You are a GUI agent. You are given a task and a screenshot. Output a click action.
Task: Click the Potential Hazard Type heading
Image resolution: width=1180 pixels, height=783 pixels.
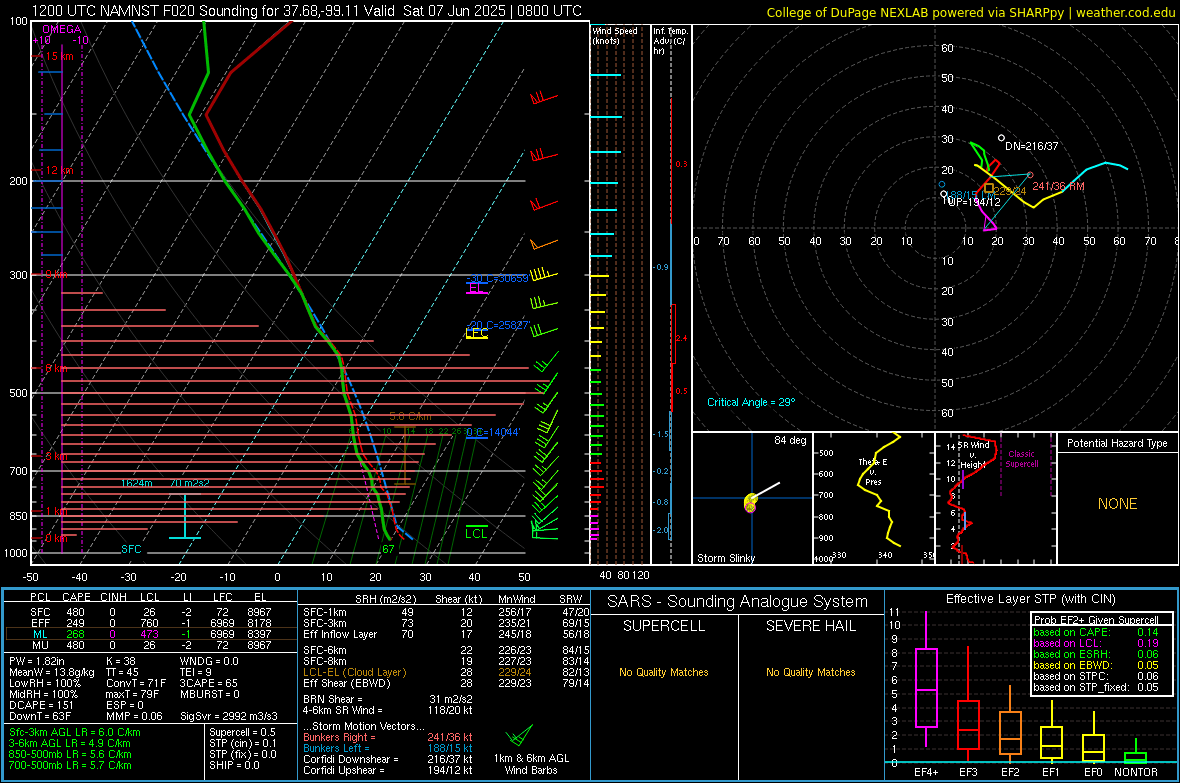[1117, 443]
